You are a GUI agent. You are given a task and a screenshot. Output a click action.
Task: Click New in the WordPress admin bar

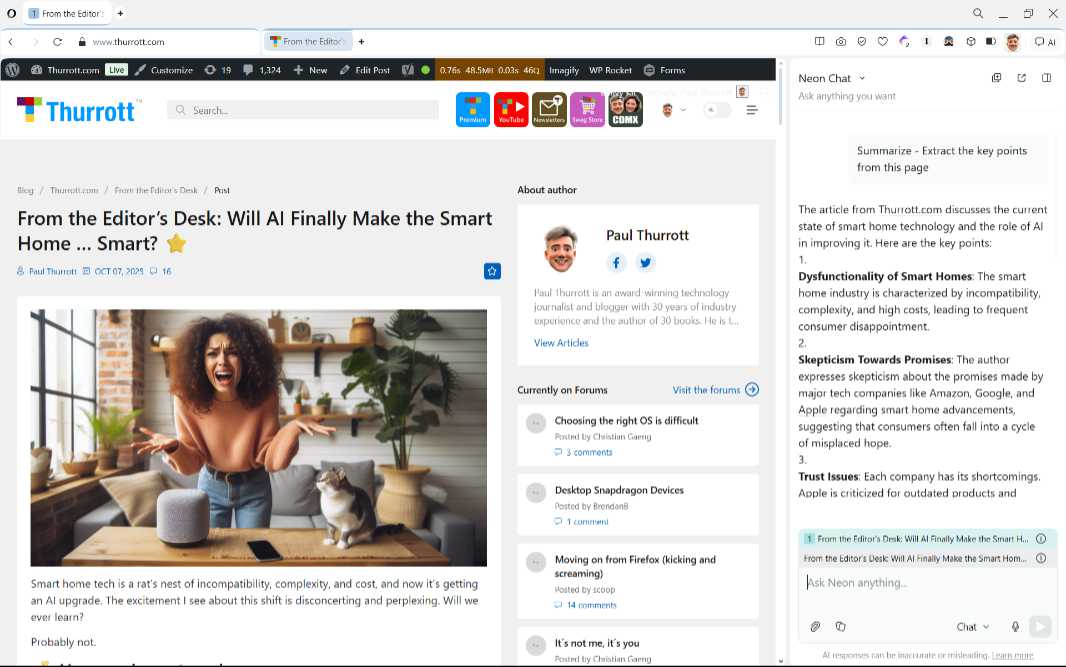[311, 70]
